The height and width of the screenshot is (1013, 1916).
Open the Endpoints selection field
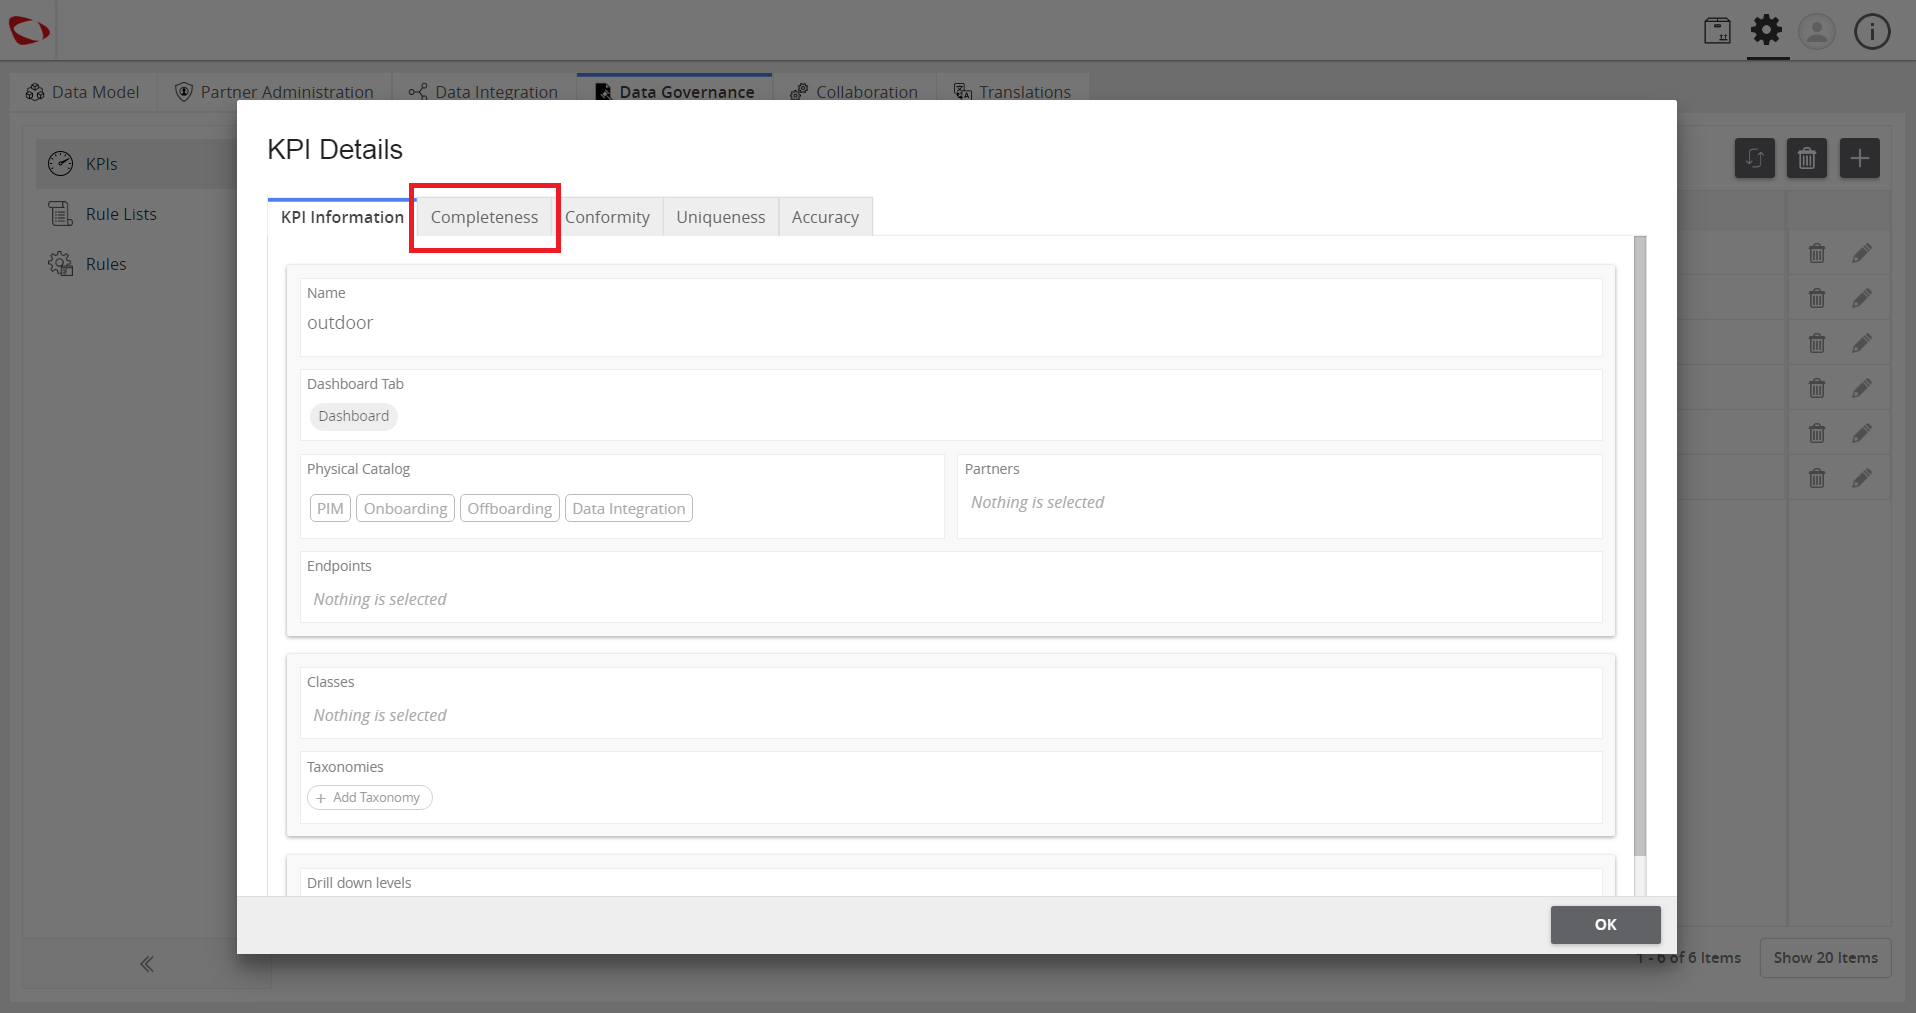[x=951, y=587]
